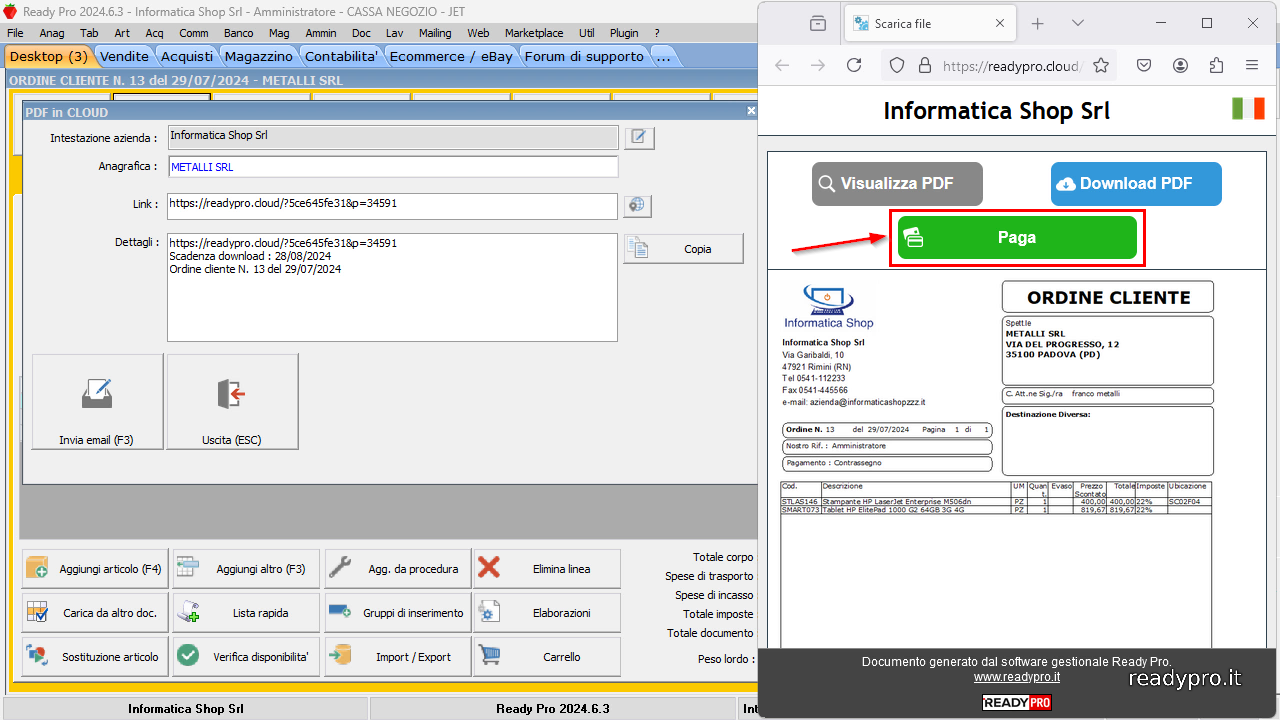The height and width of the screenshot is (720, 1280).
Task: Open the Art menu
Action: [122, 33]
